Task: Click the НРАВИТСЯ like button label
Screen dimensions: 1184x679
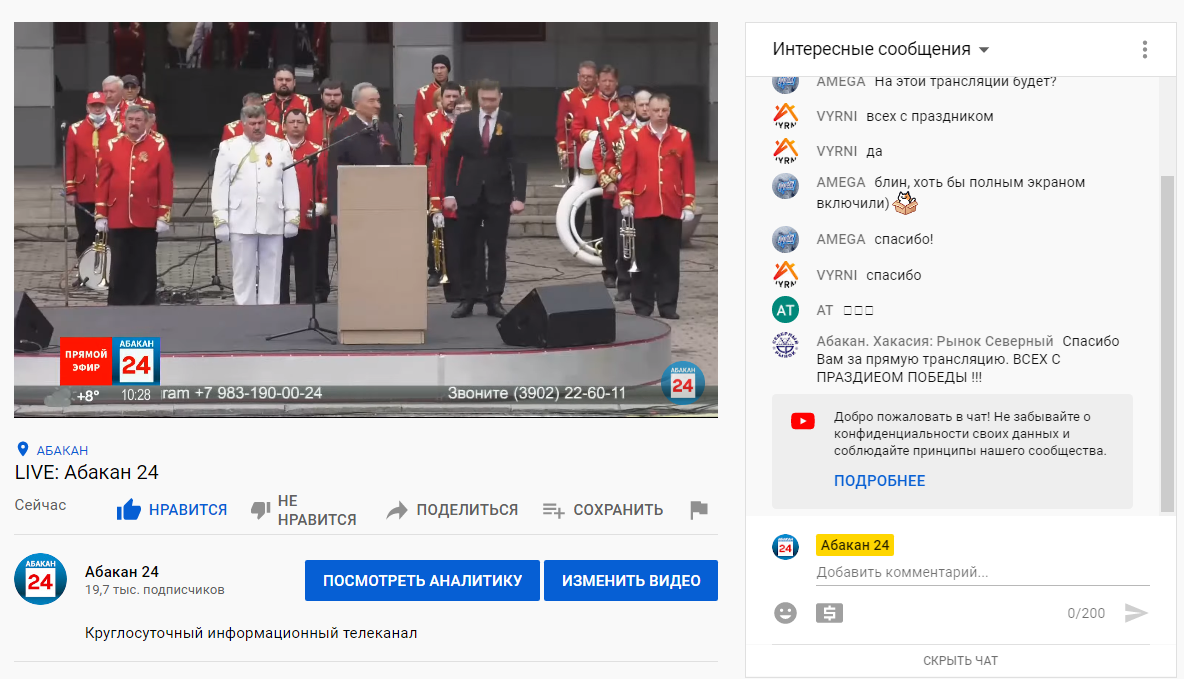Action: point(188,510)
